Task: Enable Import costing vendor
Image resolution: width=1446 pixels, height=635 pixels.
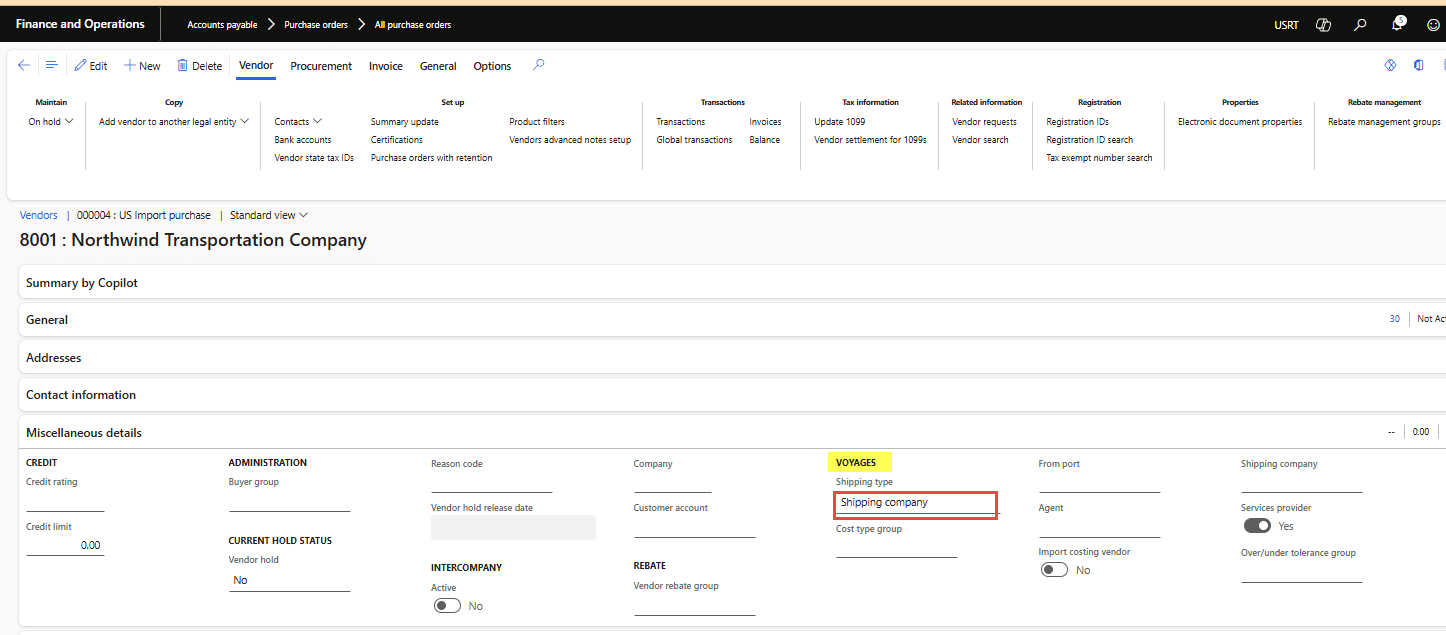Action: (1054, 569)
